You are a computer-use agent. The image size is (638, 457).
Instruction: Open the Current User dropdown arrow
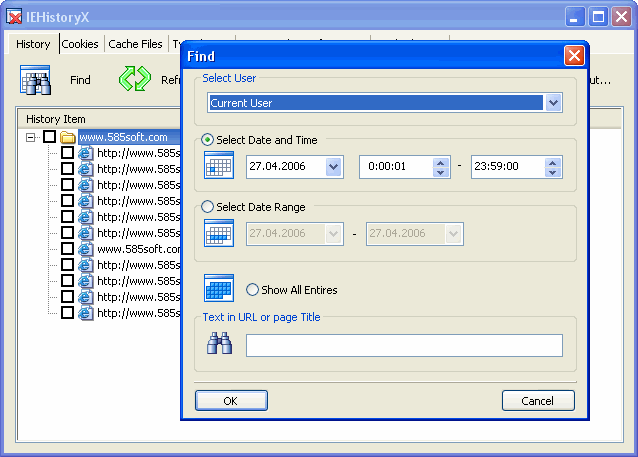click(553, 103)
